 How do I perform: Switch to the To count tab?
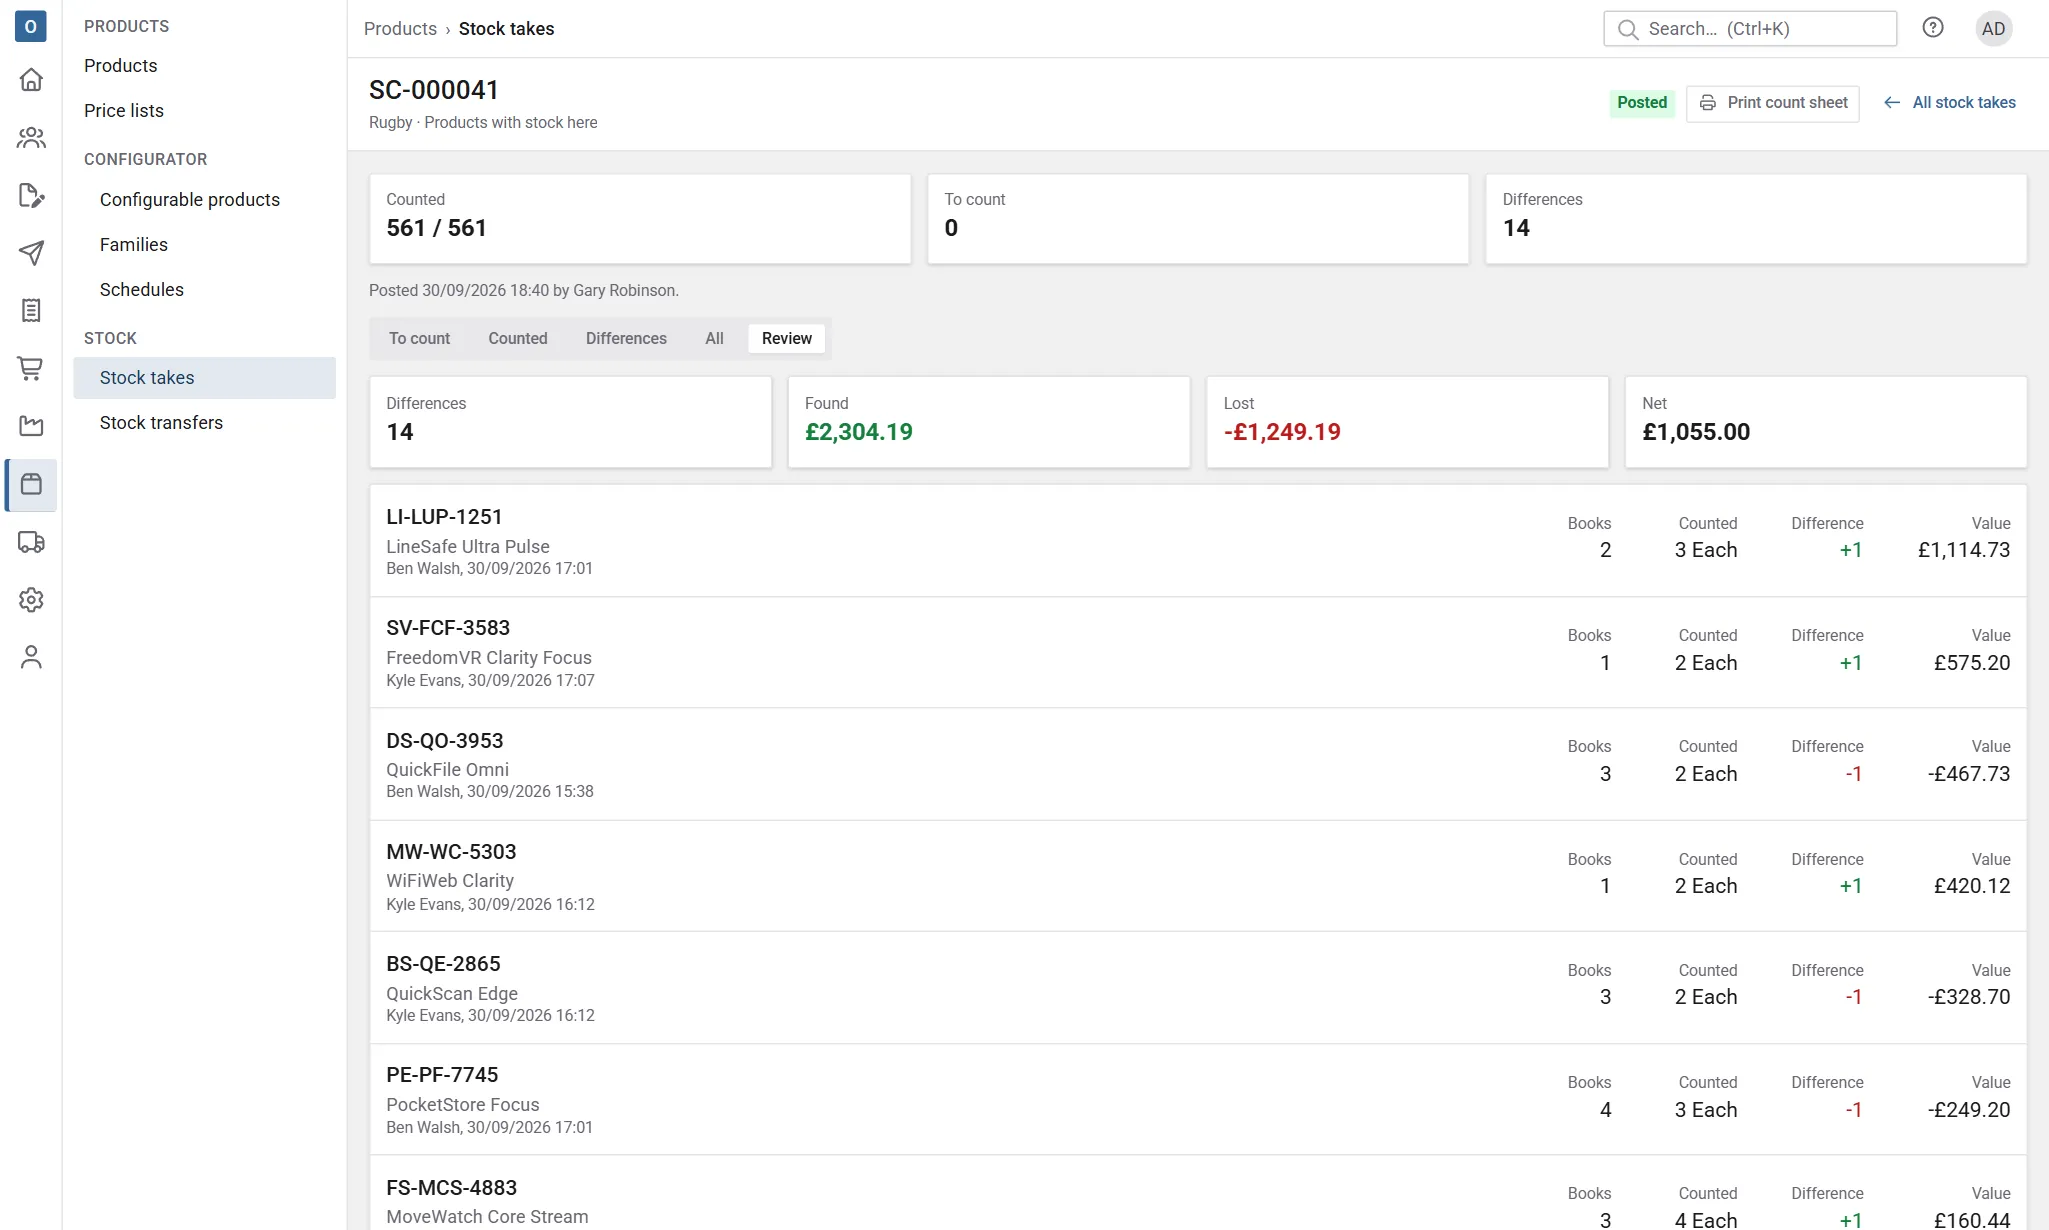coord(419,338)
